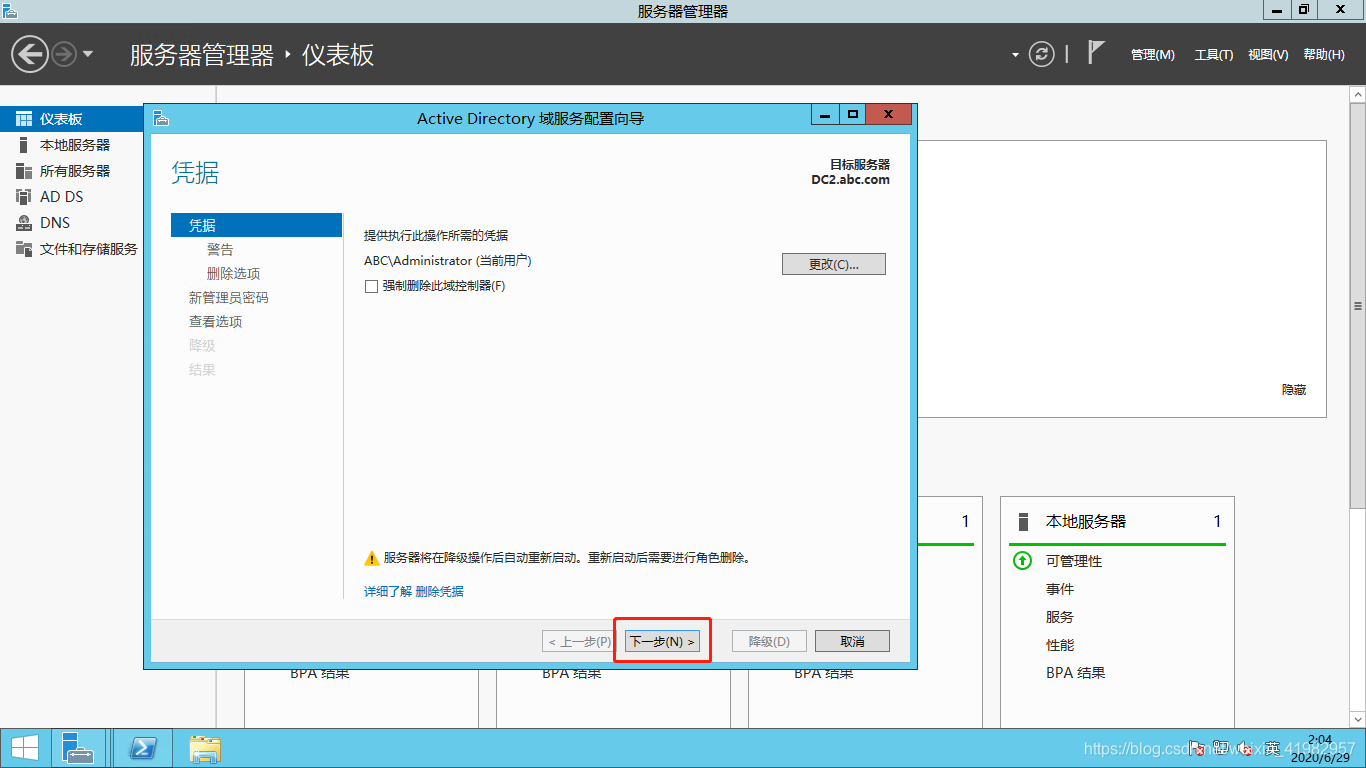Open 服务 in 本地服务器 tile
The image size is (1366, 768).
1060,617
